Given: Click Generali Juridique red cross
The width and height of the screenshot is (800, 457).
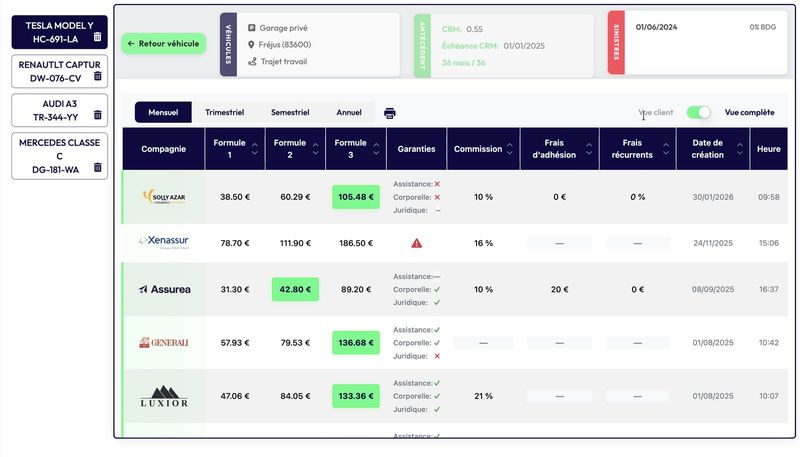Looking at the screenshot, I should 437,356.
